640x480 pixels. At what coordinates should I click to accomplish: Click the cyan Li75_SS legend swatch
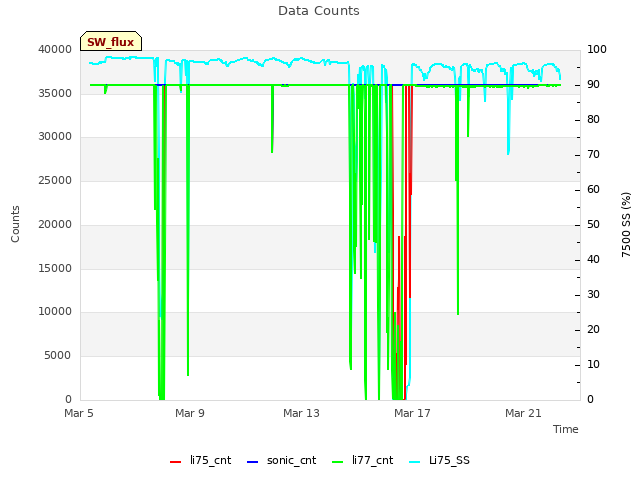[x=414, y=462]
